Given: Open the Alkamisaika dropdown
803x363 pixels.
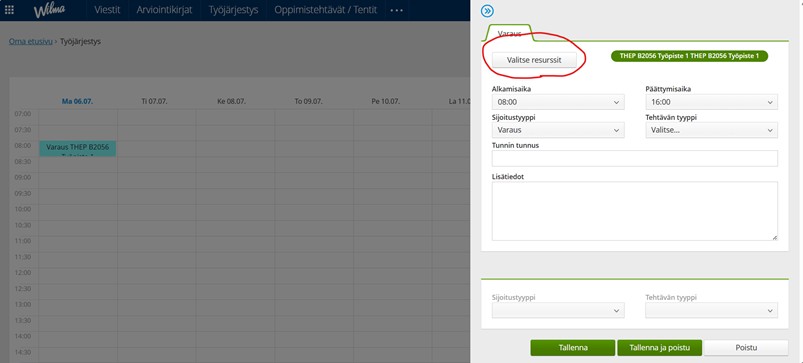Looking at the screenshot, I should click(x=558, y=102).
